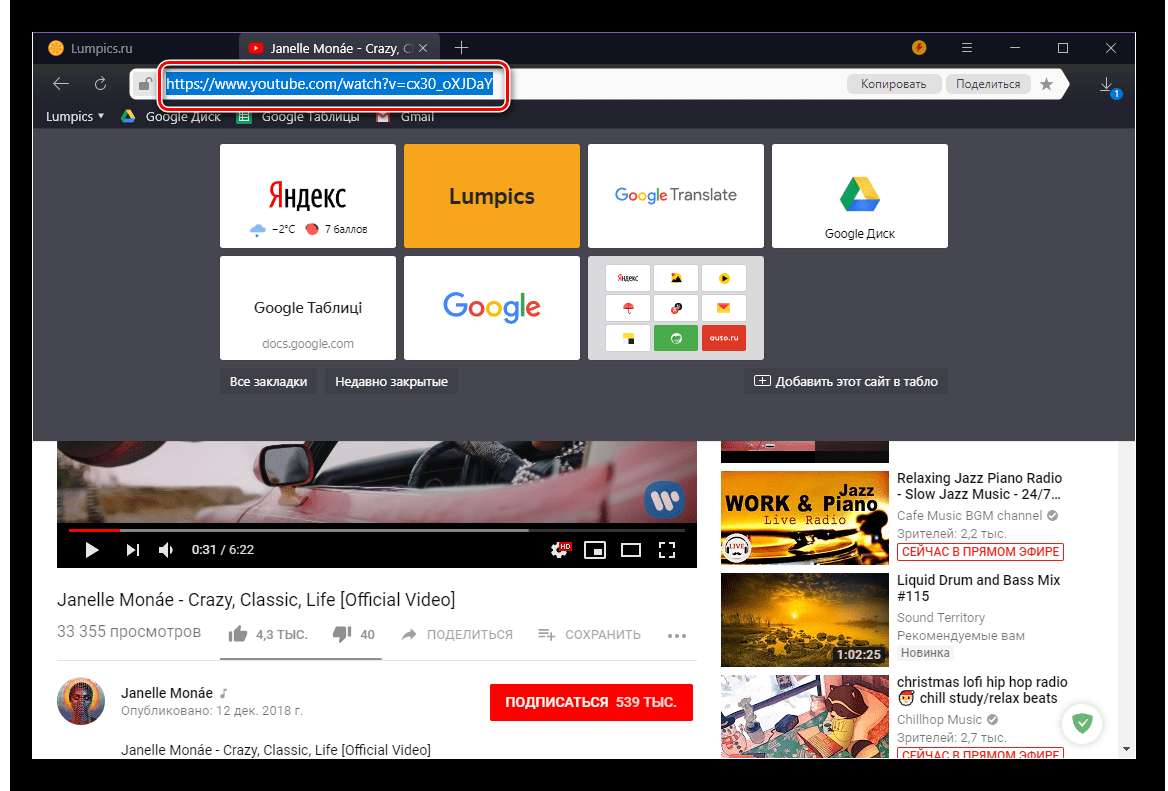Switch to the Lumpics.ru tab
This screenshot has width=1168, height=791.
(101, 48)
